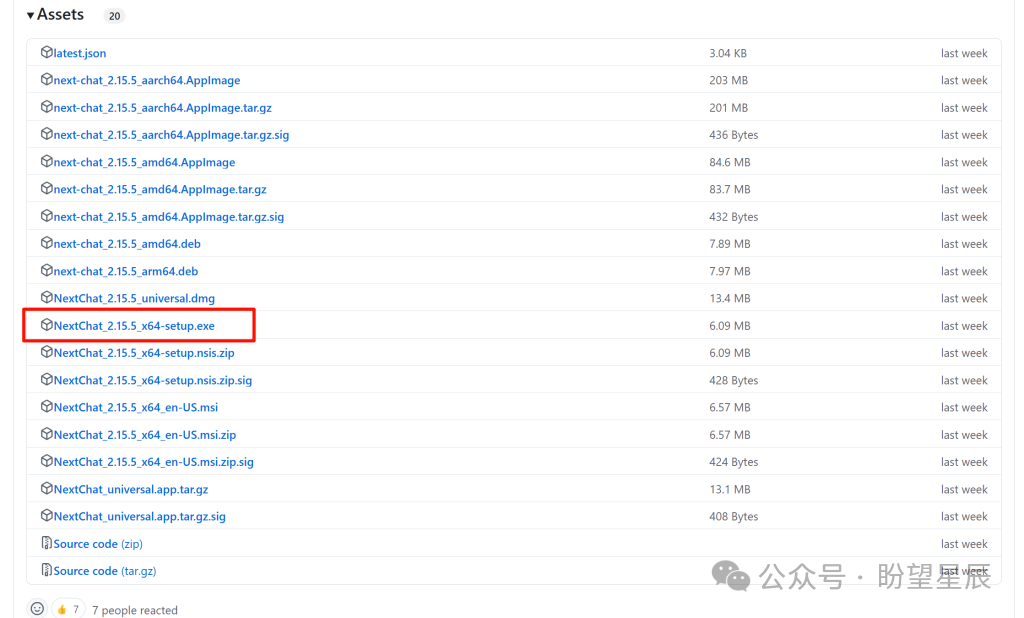Open NextChat_2.15.5_x64-setup.nsis.zip.sig link
The height and width of the screenshot is (618, 1024).
(153, 380)
